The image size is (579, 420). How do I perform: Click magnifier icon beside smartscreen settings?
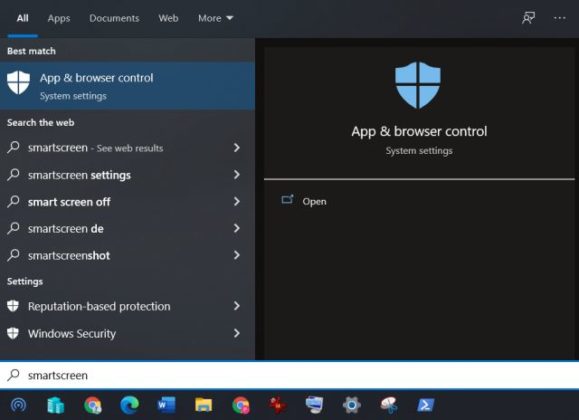[x=13, y=174]
